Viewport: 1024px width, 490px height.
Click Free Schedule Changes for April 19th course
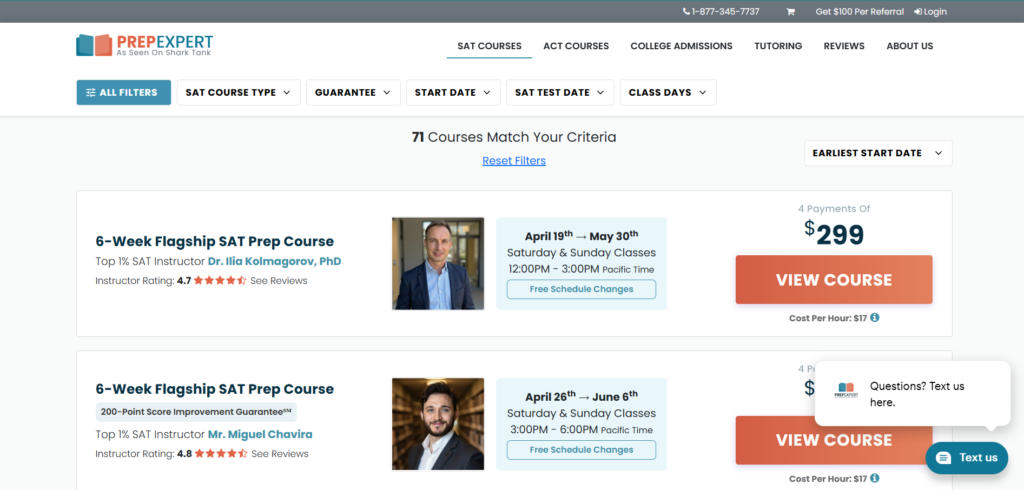(x=581, y=289)
